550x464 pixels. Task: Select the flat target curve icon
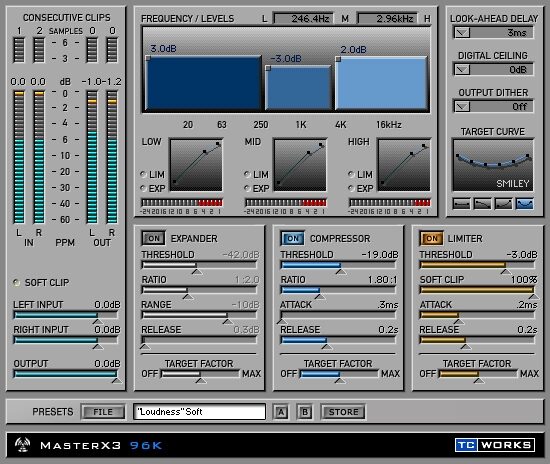tap(461, 203)
